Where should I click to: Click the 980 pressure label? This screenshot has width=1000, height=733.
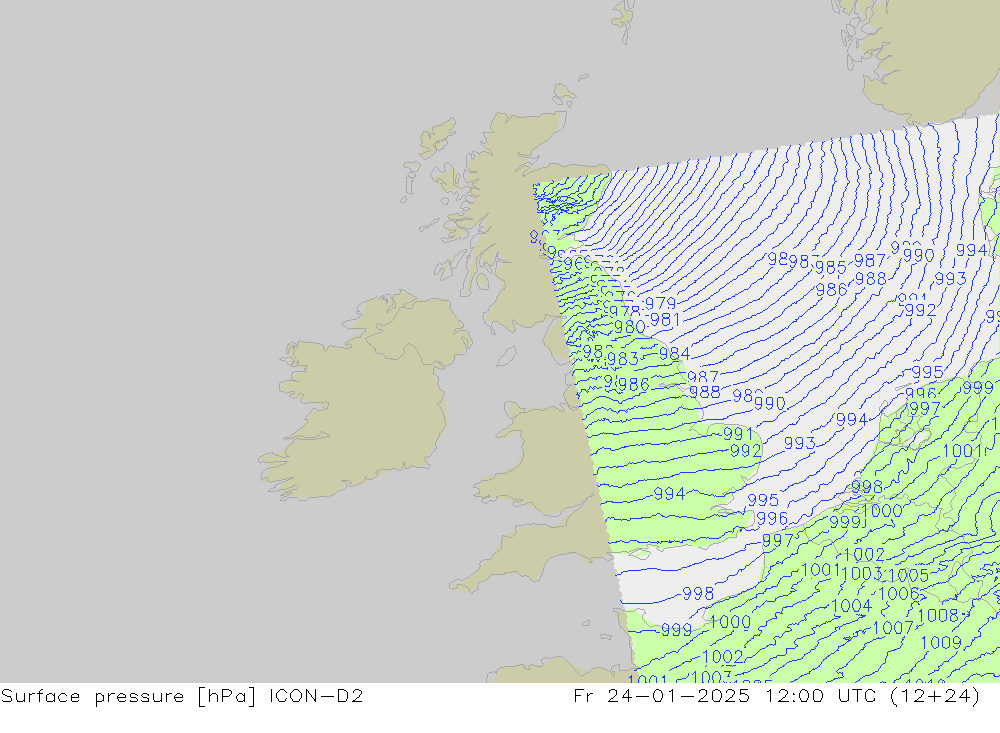click(x=629, y=327)
